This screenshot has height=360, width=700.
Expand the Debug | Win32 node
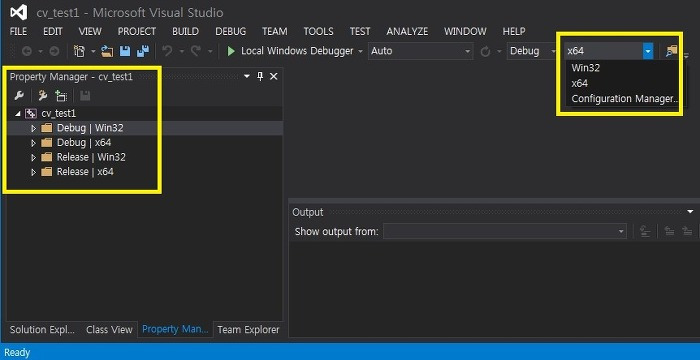click(x=33, y=129)
